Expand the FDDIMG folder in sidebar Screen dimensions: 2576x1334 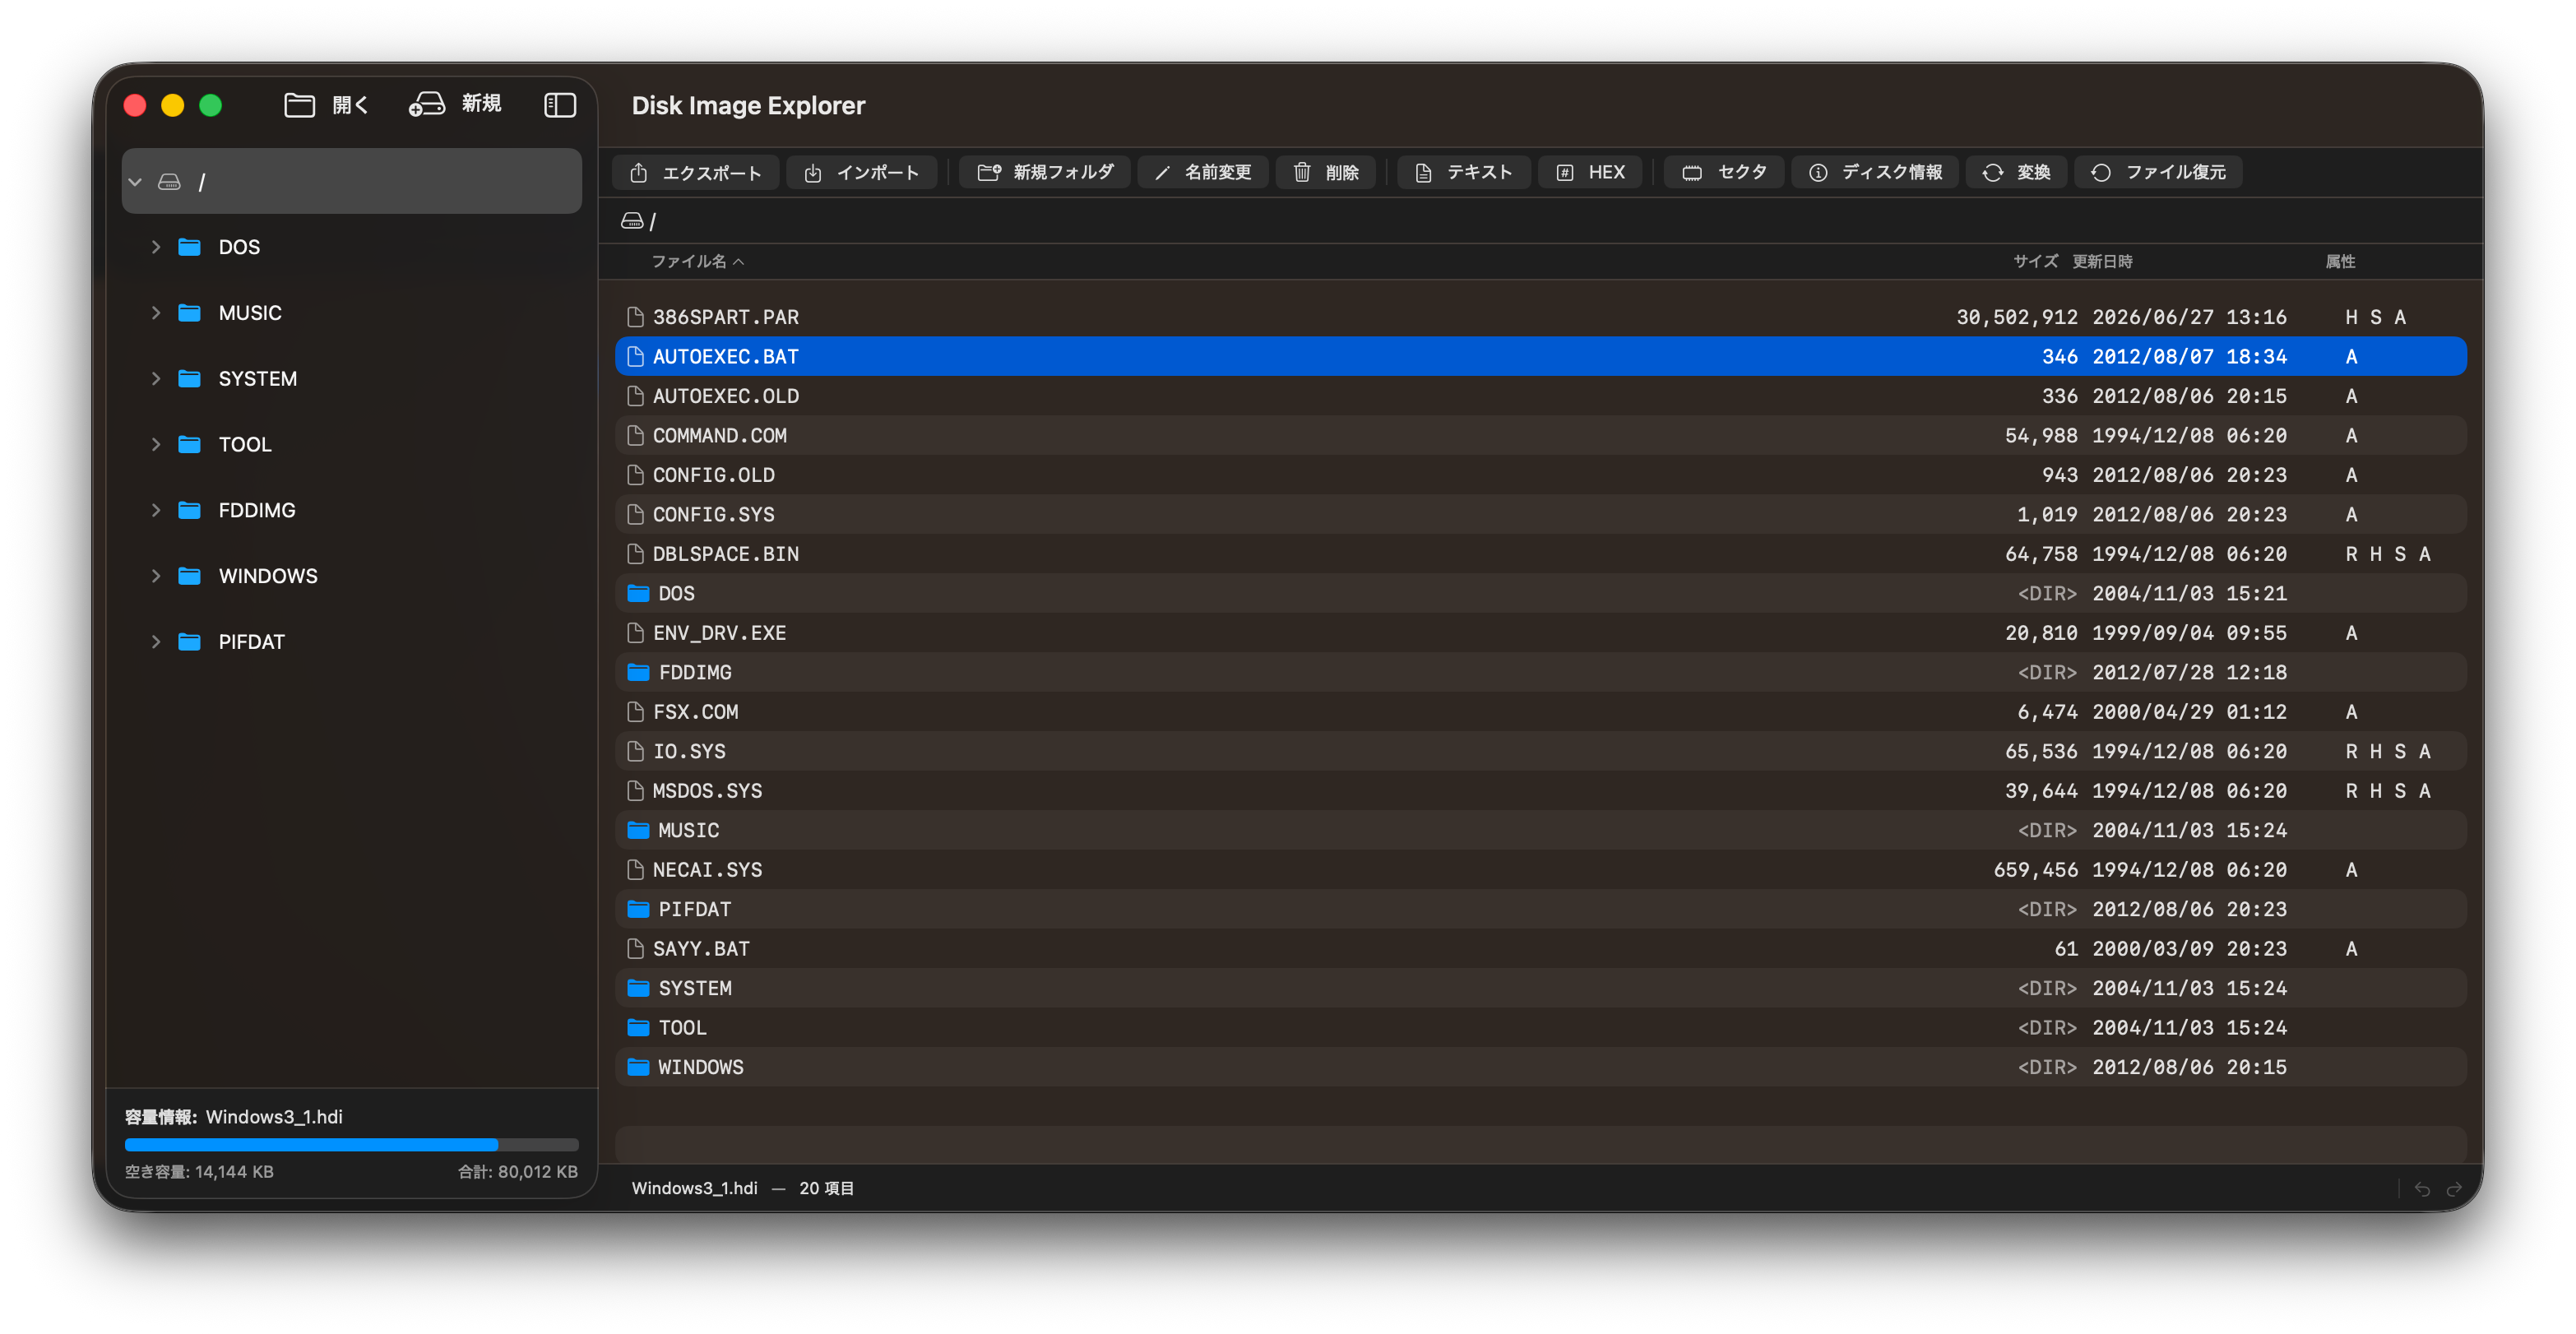(x=155, y=510)
